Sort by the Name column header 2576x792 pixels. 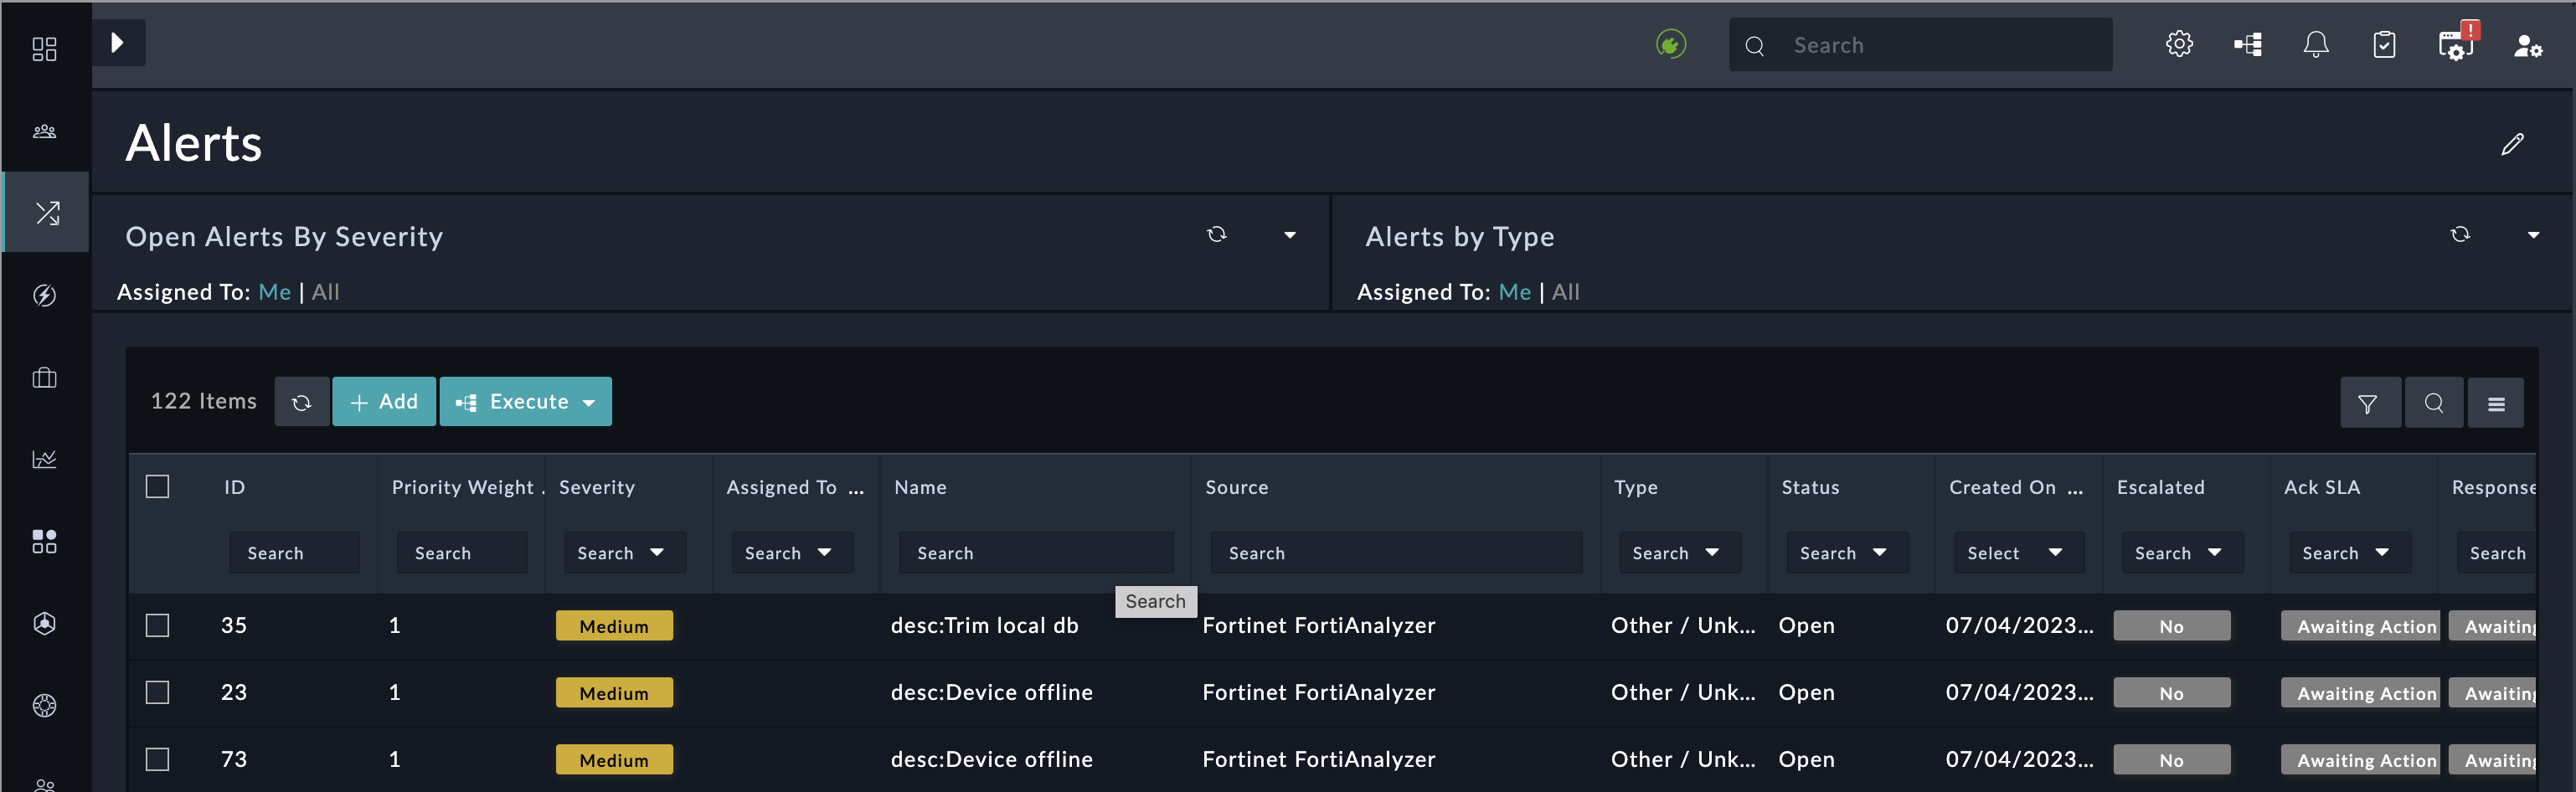(x=920, y=487)
